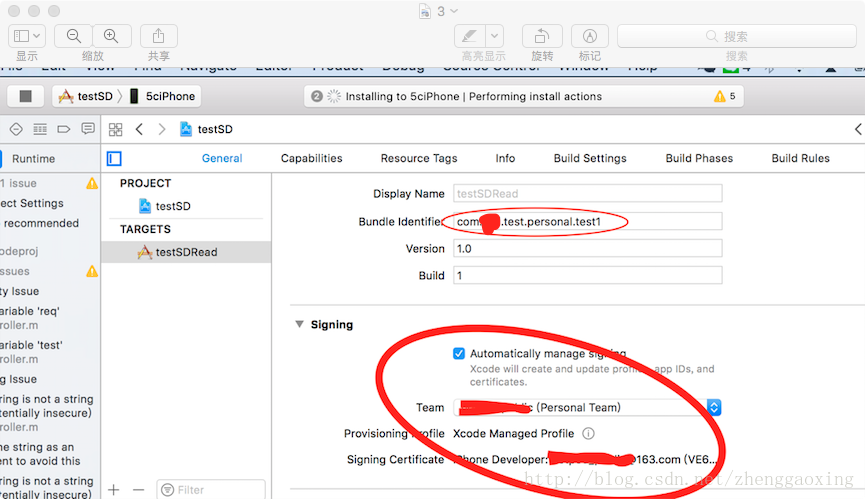Image resolution: width=865 pixels, height=499 pixels.
Task: Open the Xcode report navigator
Action: pyautogui.click(x=88, y=129)
